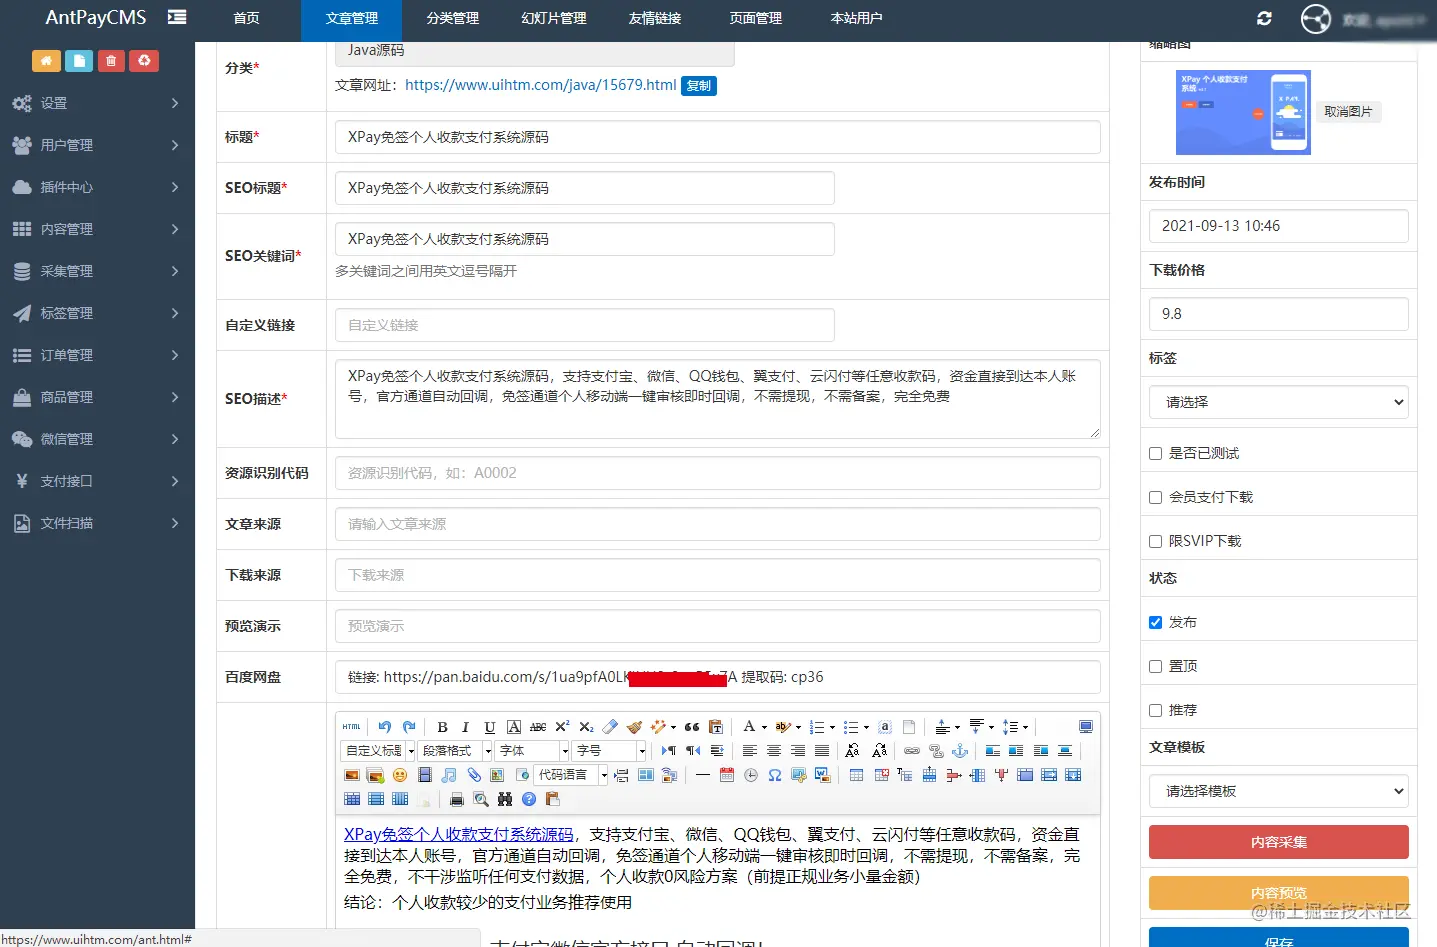Click the 复制 button beside article URL
This screenshot has width=1437, height=947.
click(x=699, y=86)
